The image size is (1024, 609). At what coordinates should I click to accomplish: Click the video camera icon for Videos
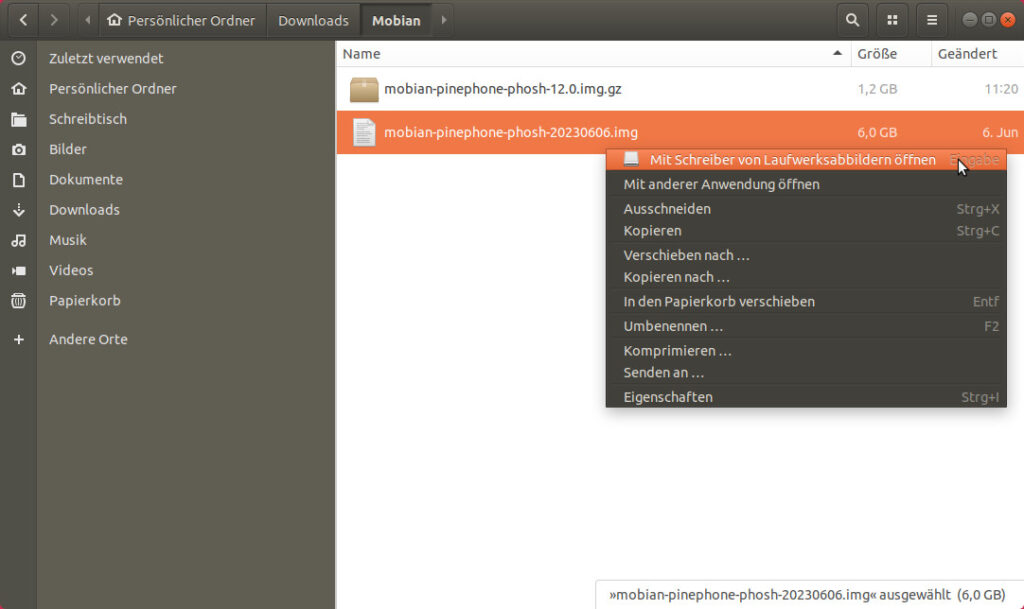pyautogui.click(x=18, y=270)
